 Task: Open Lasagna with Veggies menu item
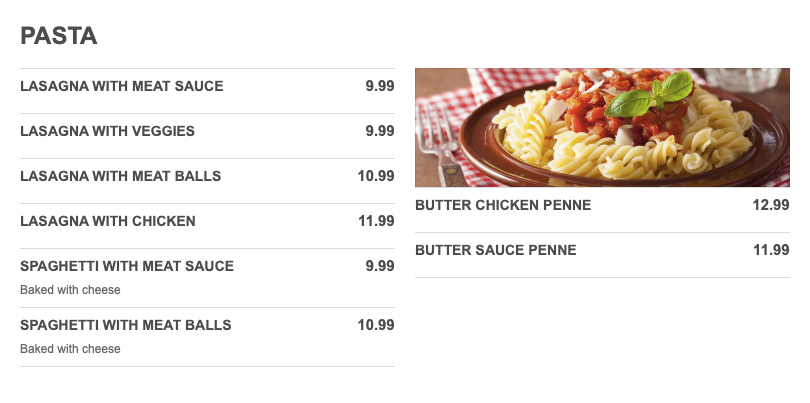[x=107, y=131]
